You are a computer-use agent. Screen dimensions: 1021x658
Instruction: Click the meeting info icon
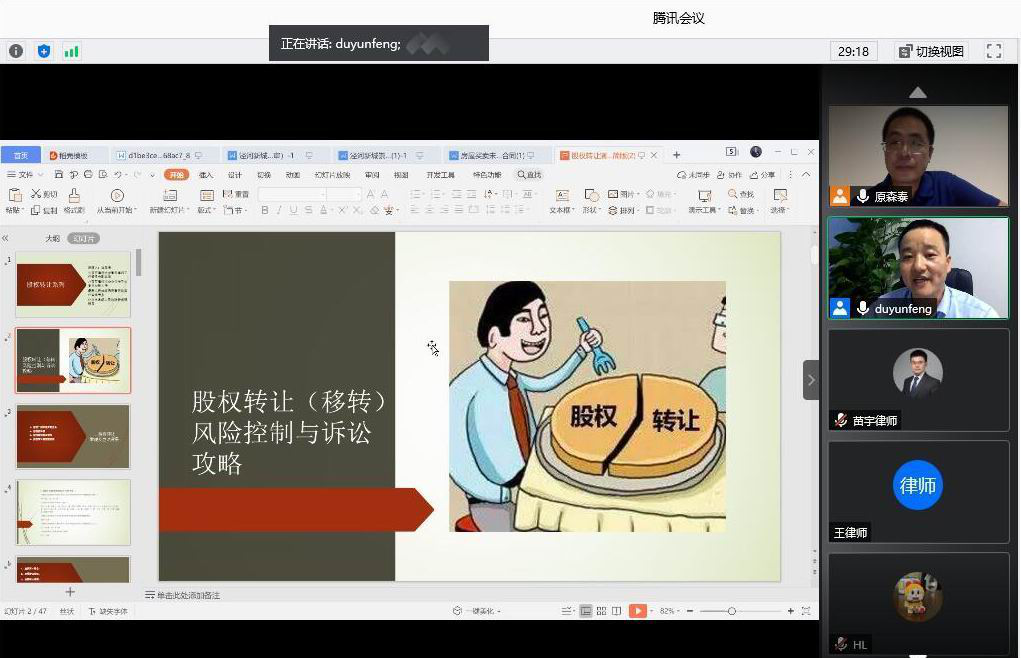click(x=16, y=51)
